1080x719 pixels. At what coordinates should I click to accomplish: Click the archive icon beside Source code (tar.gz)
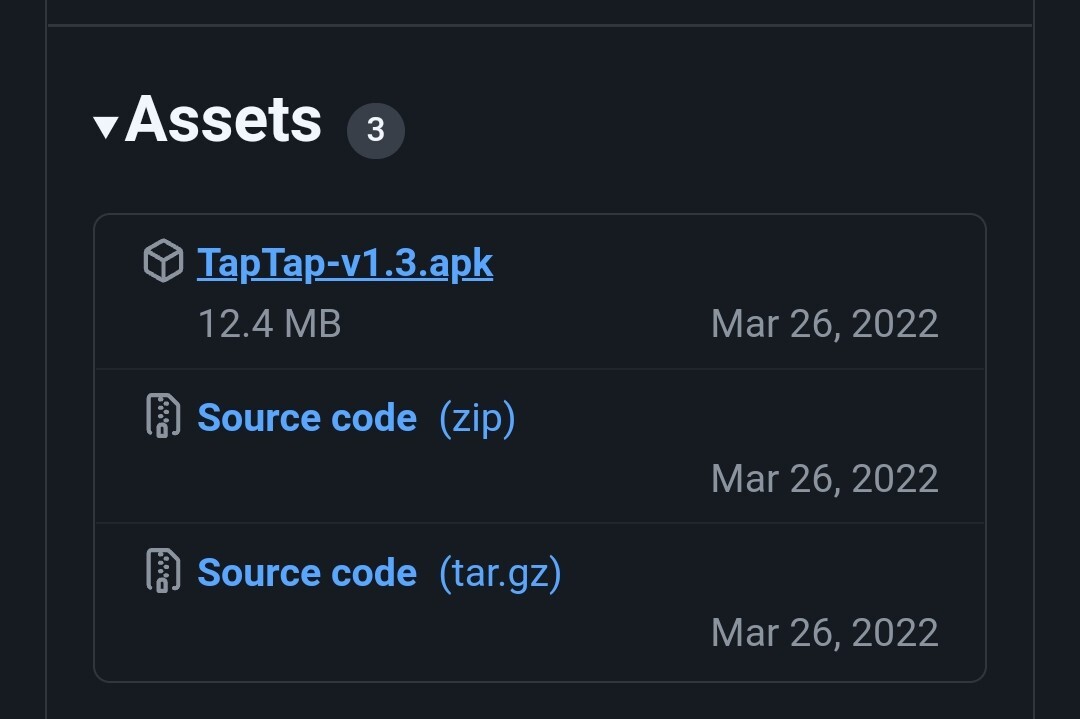163,570
